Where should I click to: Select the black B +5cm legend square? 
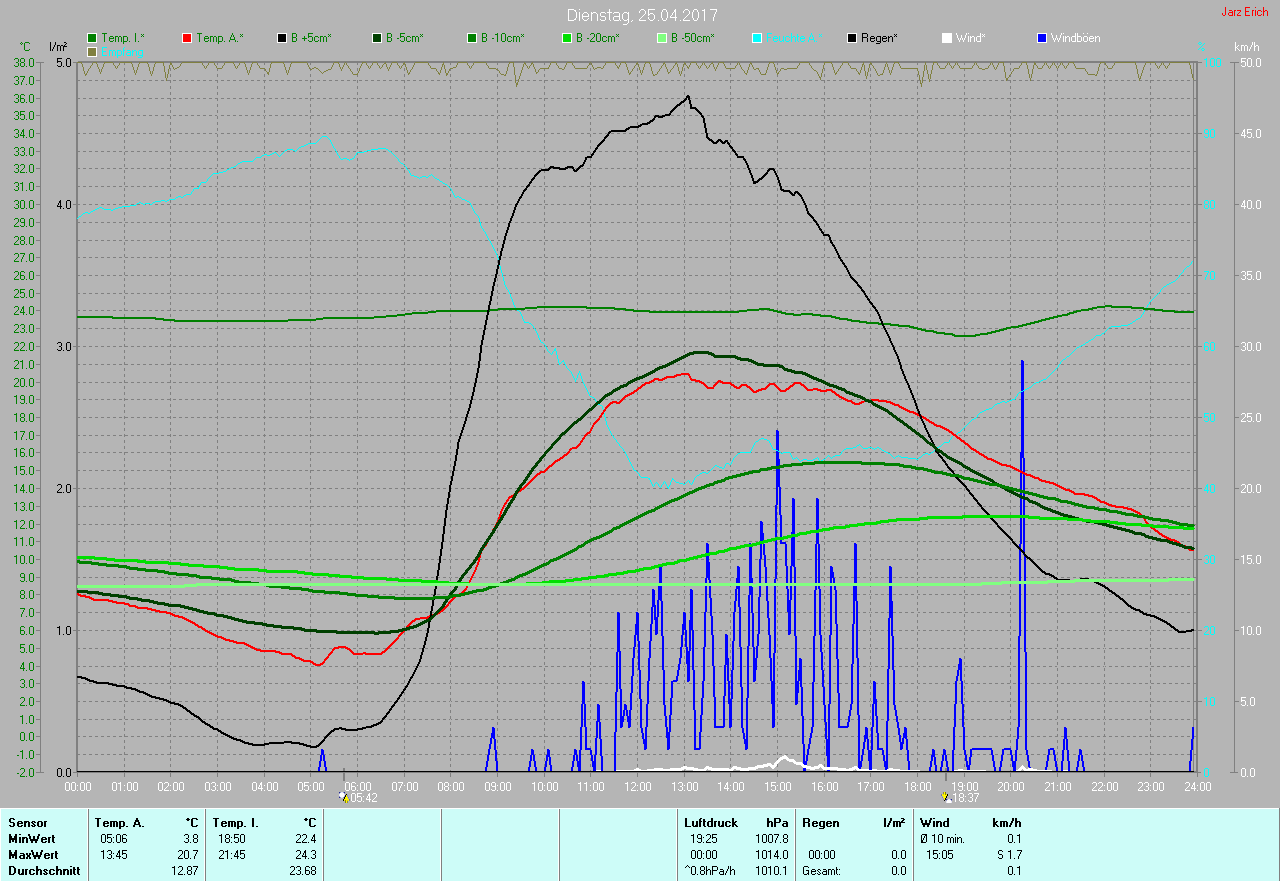tap(283, 38)
